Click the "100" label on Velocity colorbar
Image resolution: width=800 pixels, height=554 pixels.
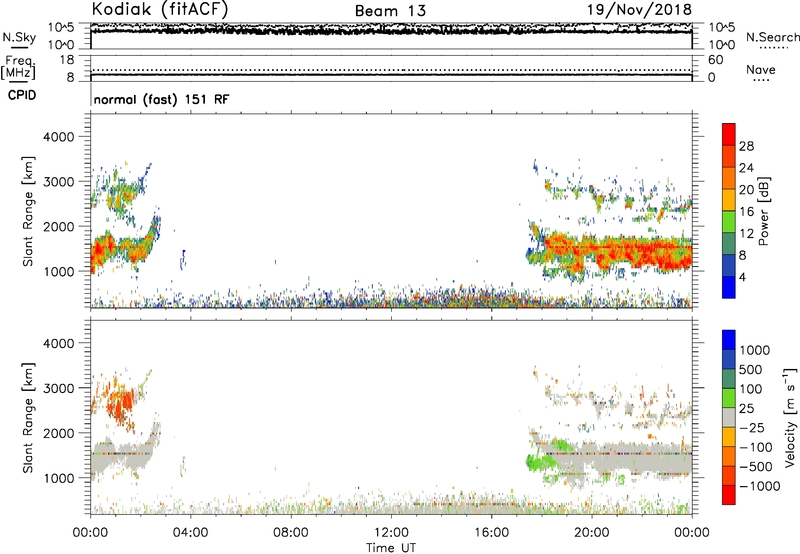click(x=751, y=389)
